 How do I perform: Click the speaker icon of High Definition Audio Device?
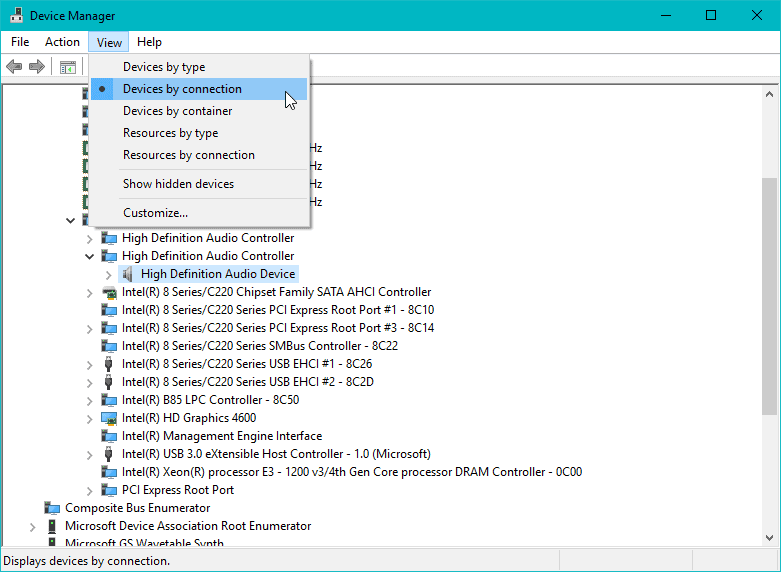(128, 274)
